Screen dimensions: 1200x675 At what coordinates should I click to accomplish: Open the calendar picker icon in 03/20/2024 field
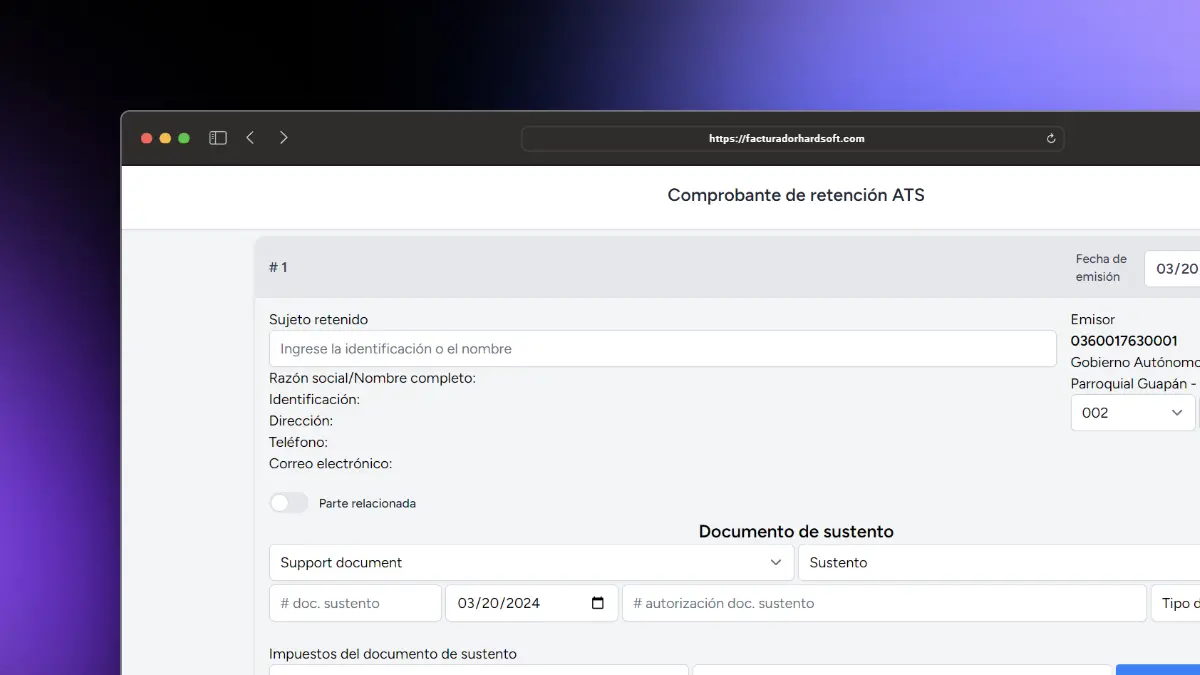point(598,603)
